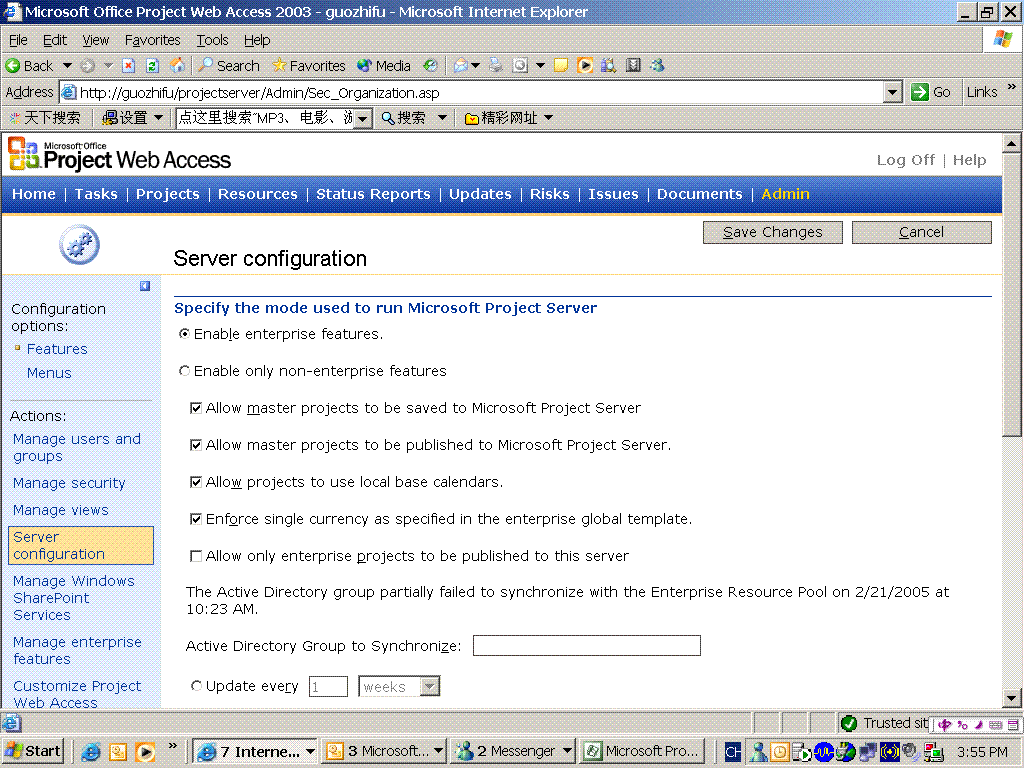The height and width of the screenshot is (768, 1024).
Task: Launch Internet Explorer from Quick Launch
Action: click(x=91, y=752)
